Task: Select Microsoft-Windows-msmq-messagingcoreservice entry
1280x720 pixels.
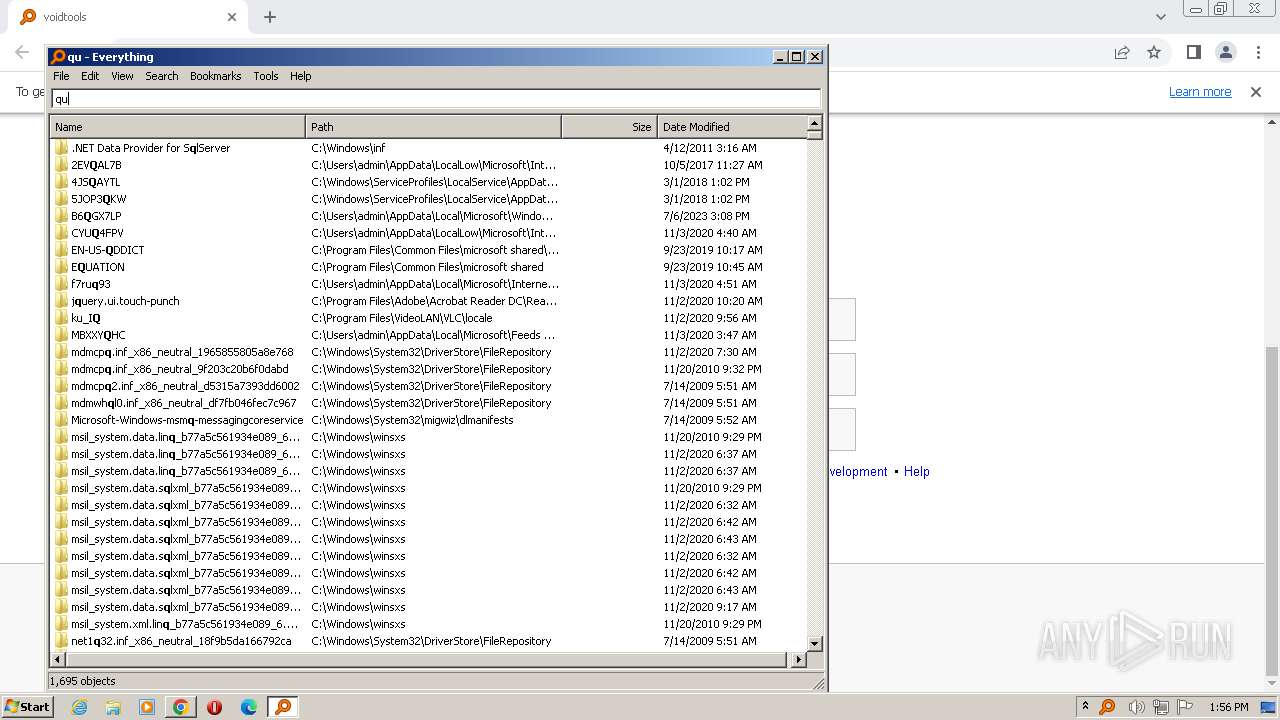Action: point(187,420)
